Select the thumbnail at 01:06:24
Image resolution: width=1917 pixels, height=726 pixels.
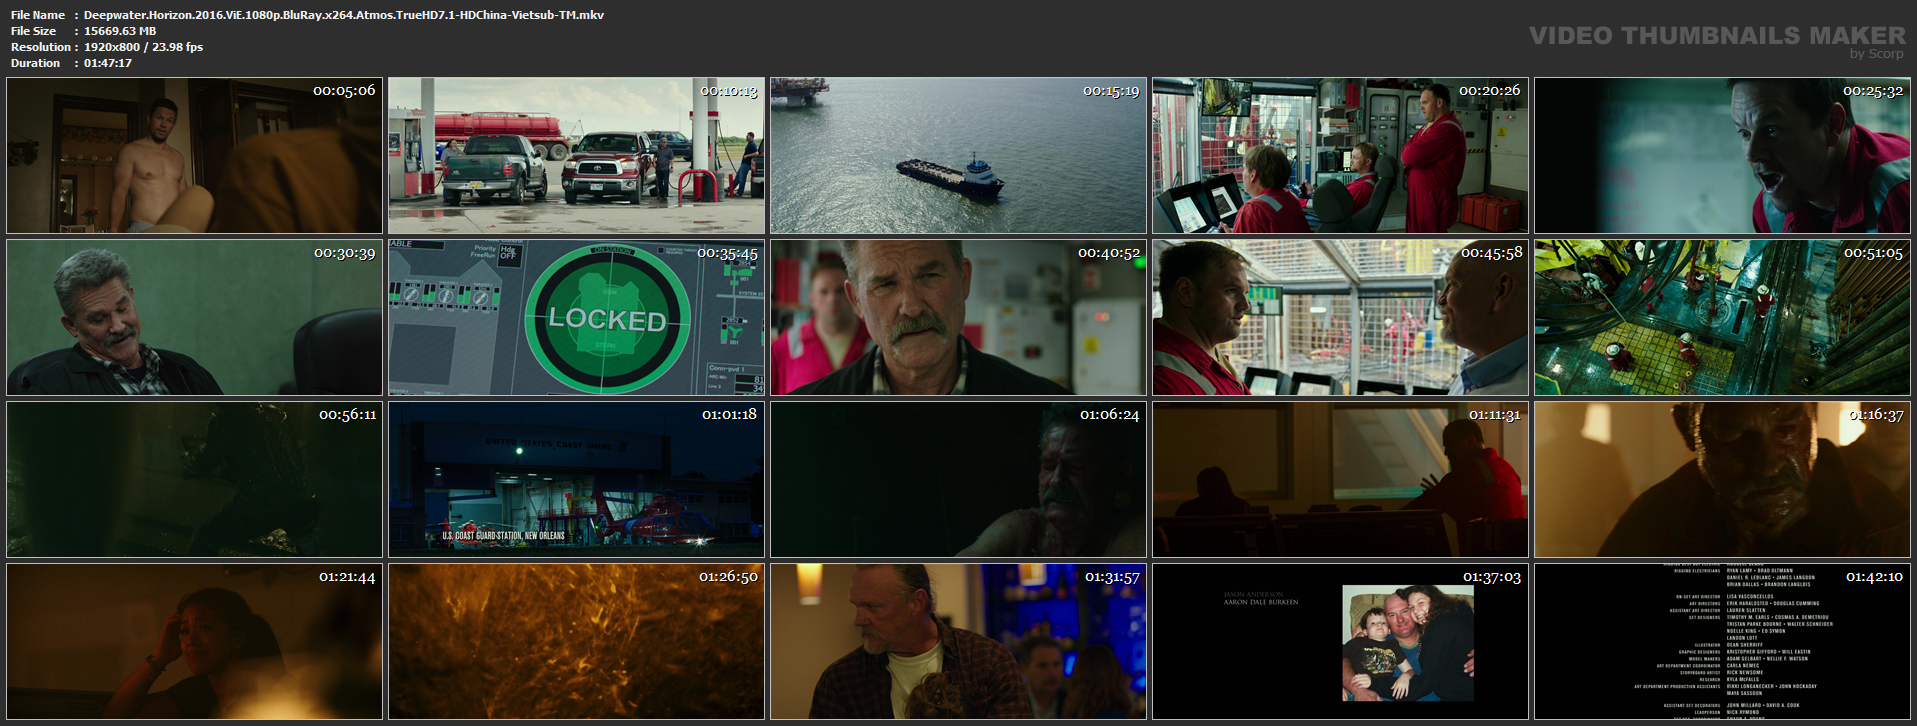(958, 479)
